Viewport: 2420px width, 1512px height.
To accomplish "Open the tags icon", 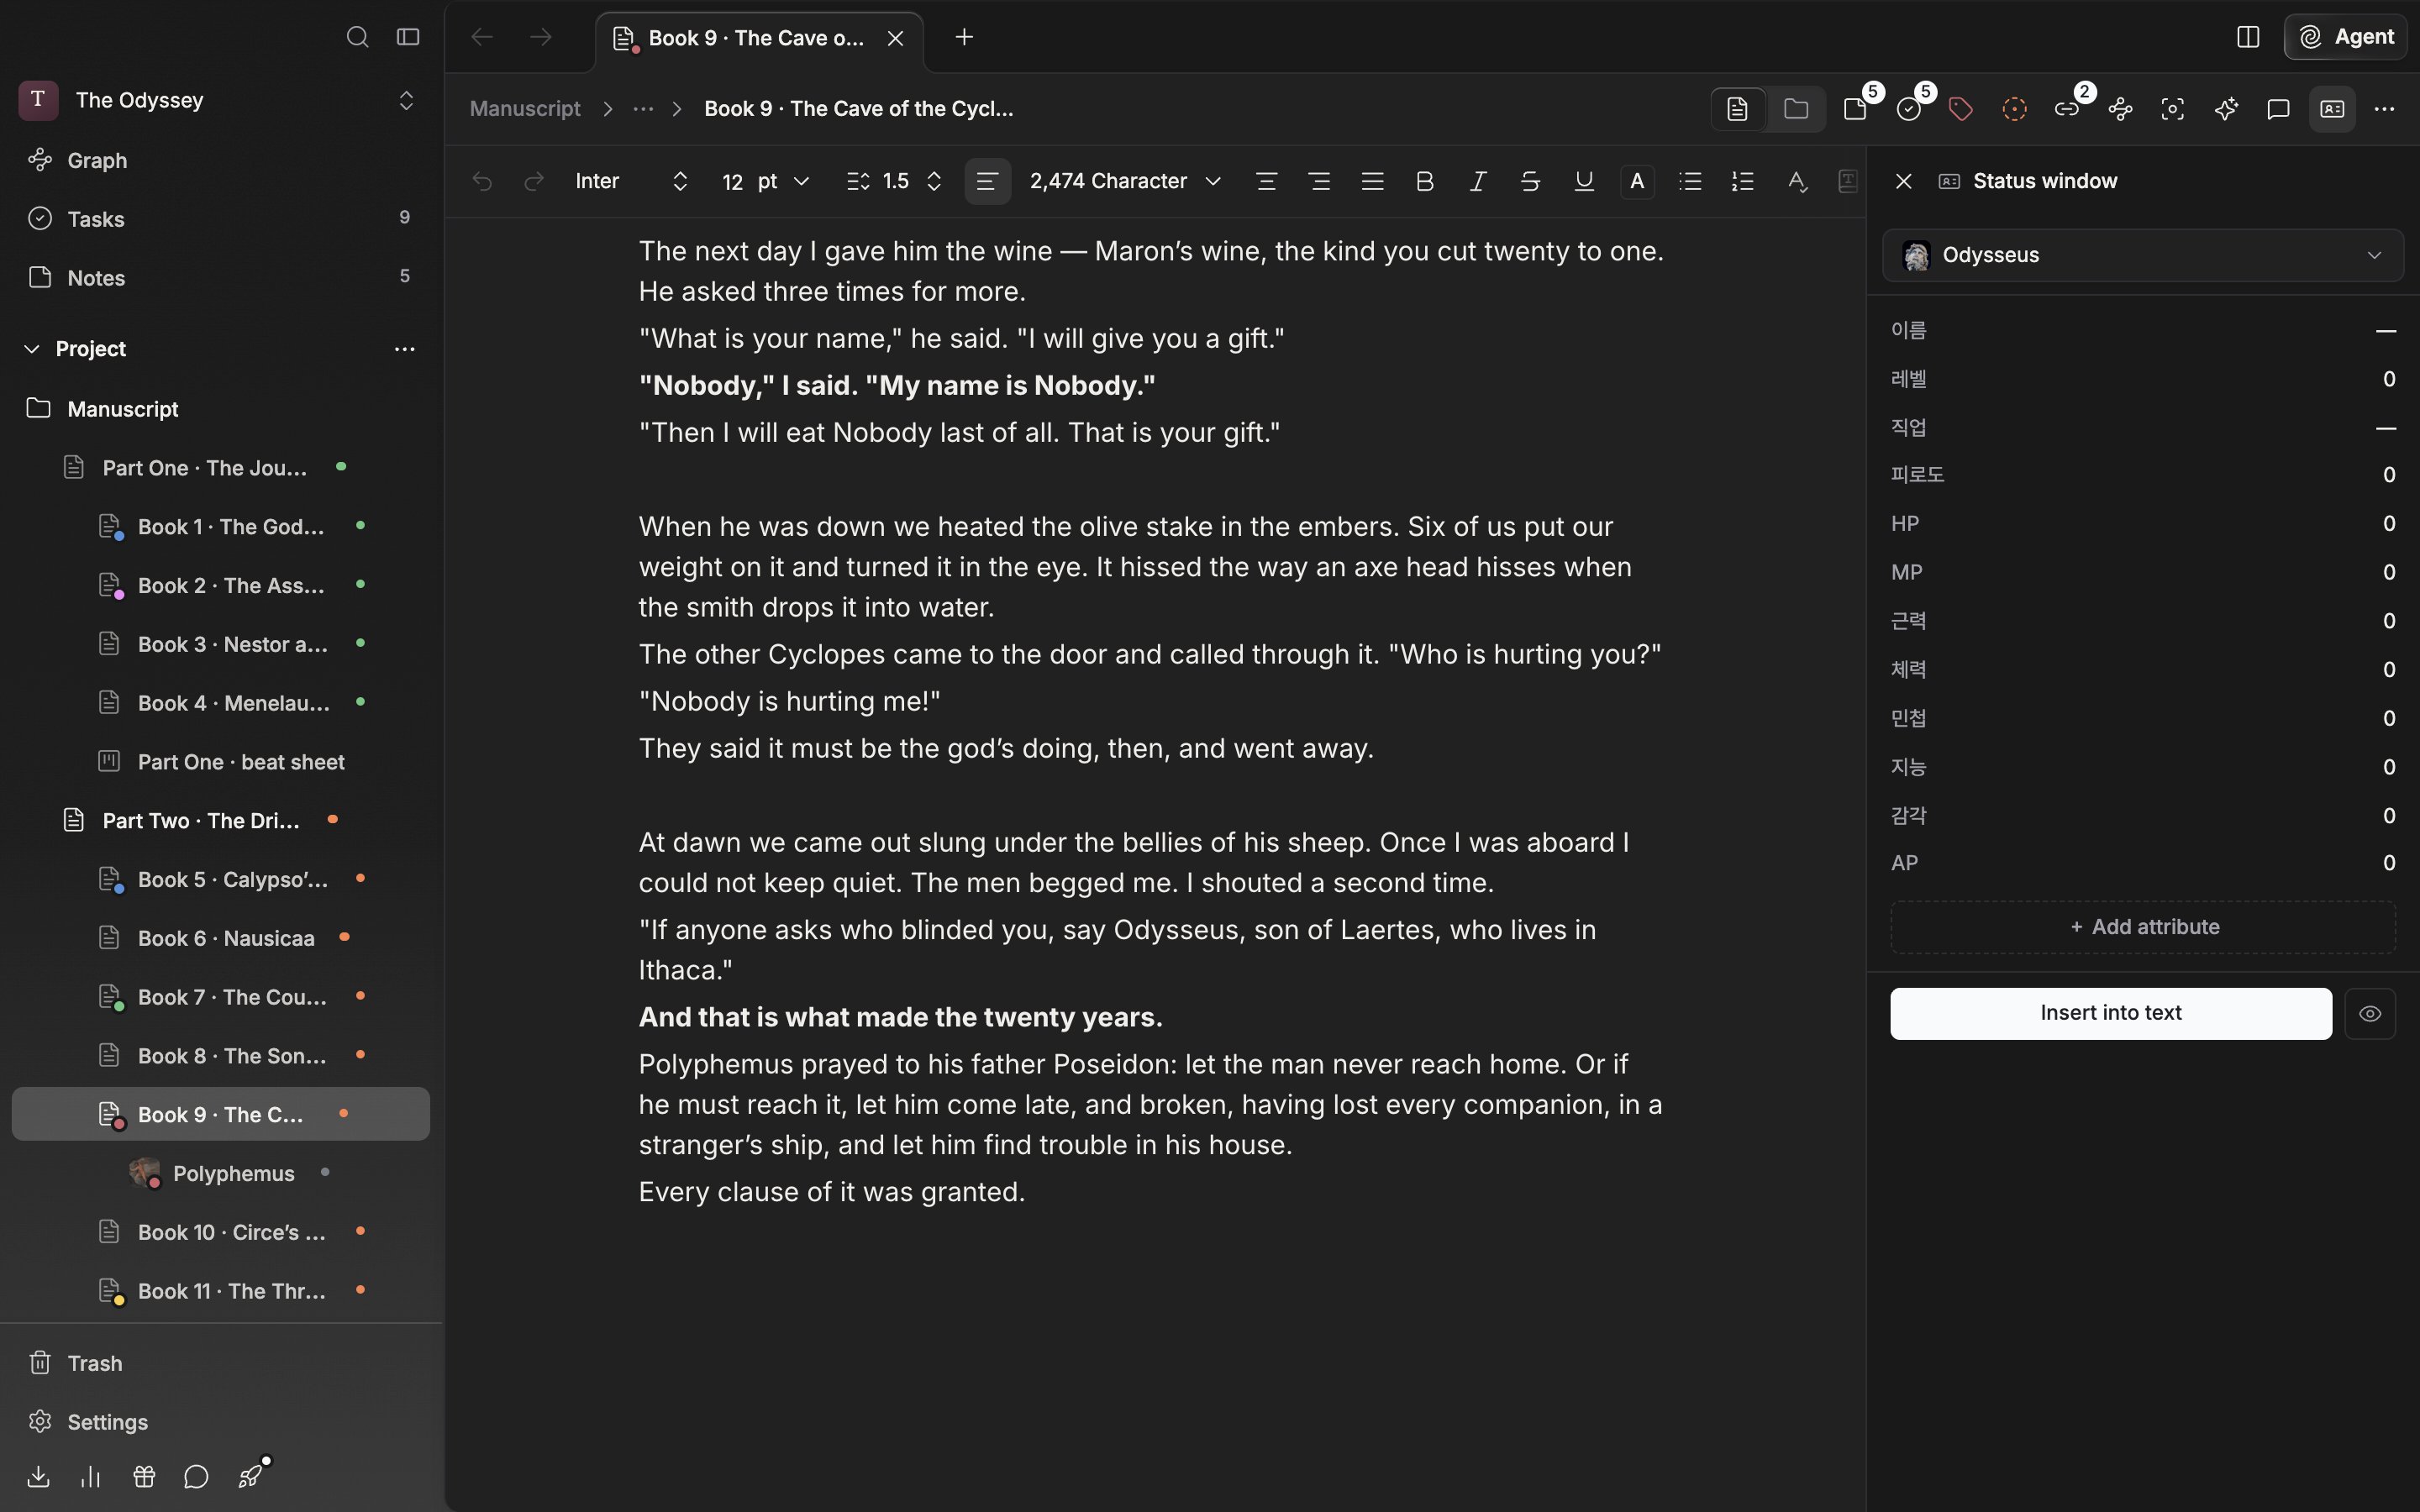I will tap(1961, 109).
